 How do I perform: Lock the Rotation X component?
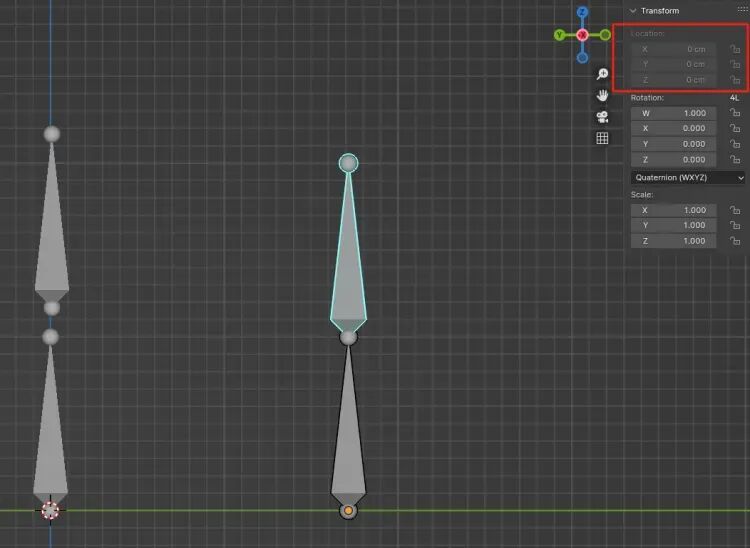(x=735, y=128)
